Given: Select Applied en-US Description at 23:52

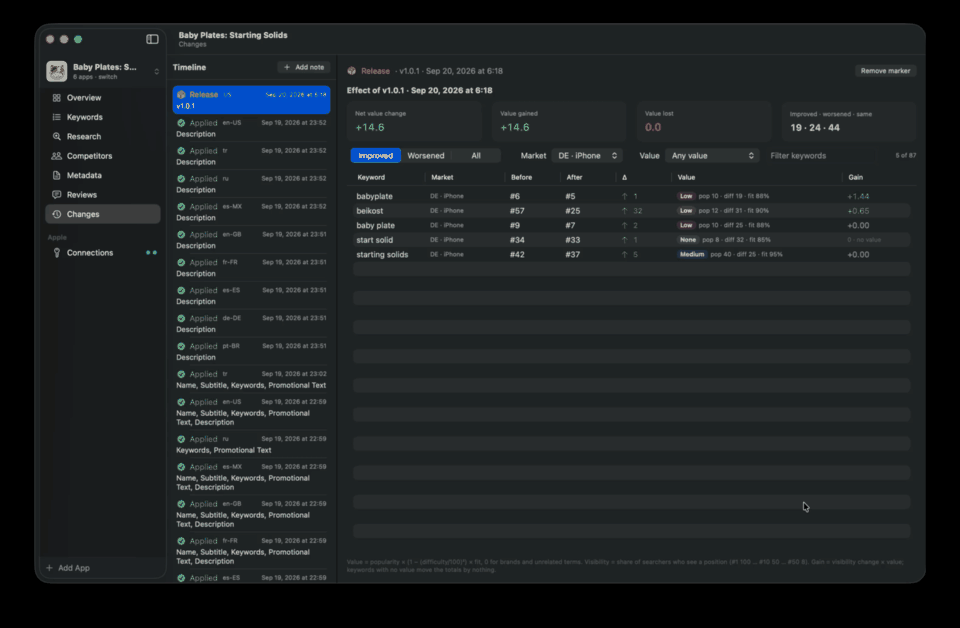Looking at the screenshot, I should [x=251, y=128].
